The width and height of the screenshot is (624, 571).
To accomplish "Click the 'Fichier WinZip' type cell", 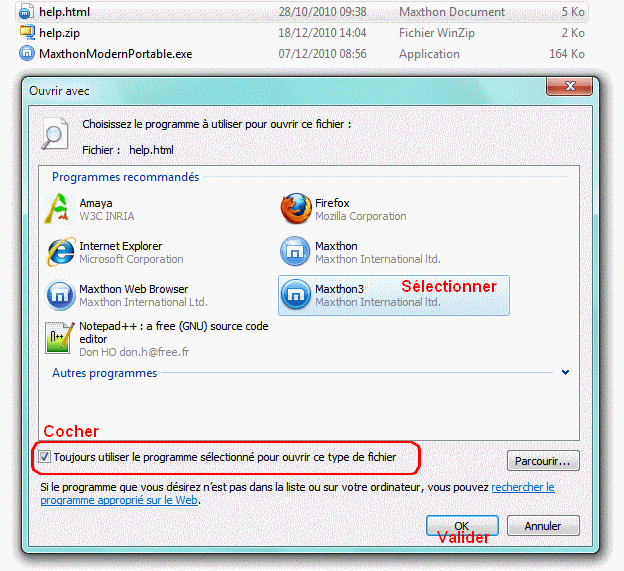I will point(437,33).
